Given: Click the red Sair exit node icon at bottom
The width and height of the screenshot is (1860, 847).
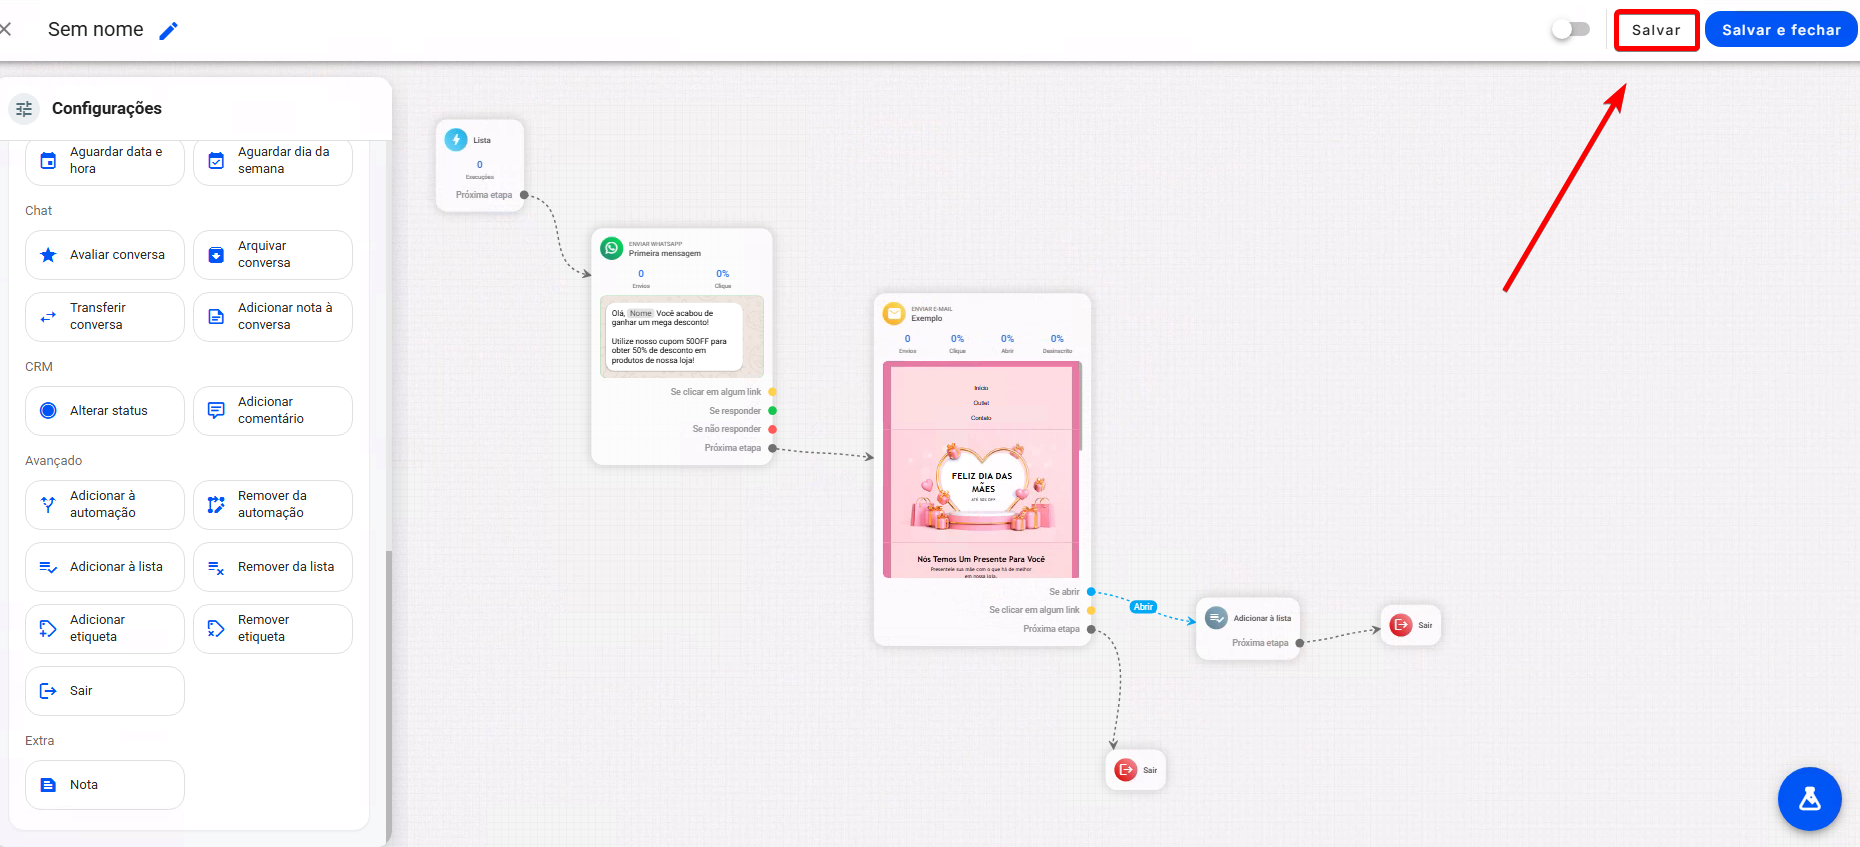Looking at the screenshot, I should (1126, 770).
